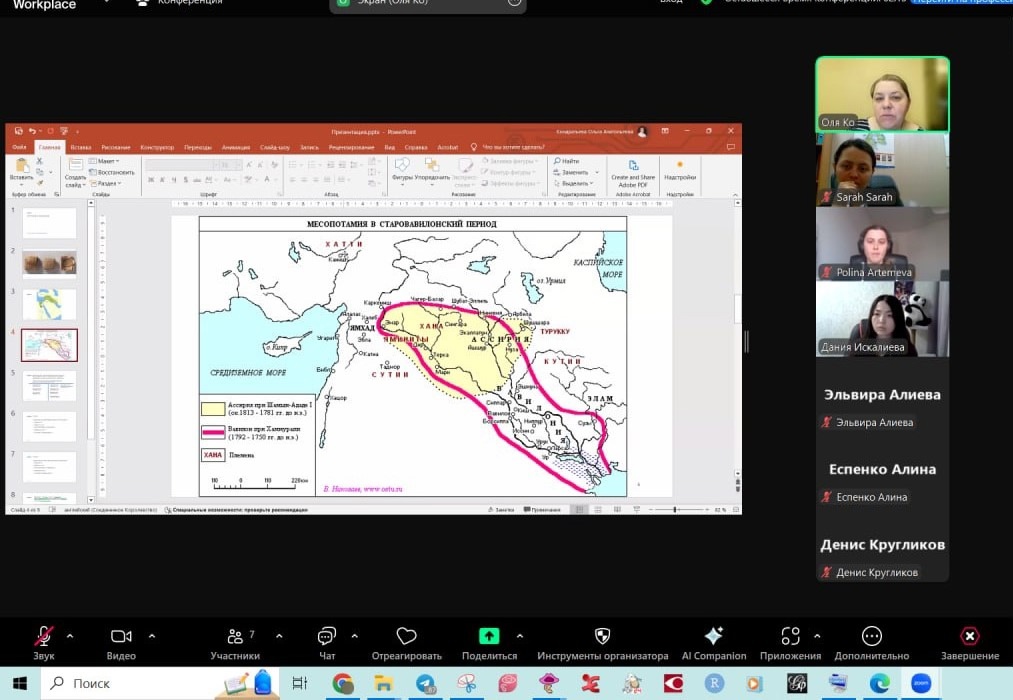Click accessibility status 'Специальные возможности' in status bar

[x=236, y=510]
